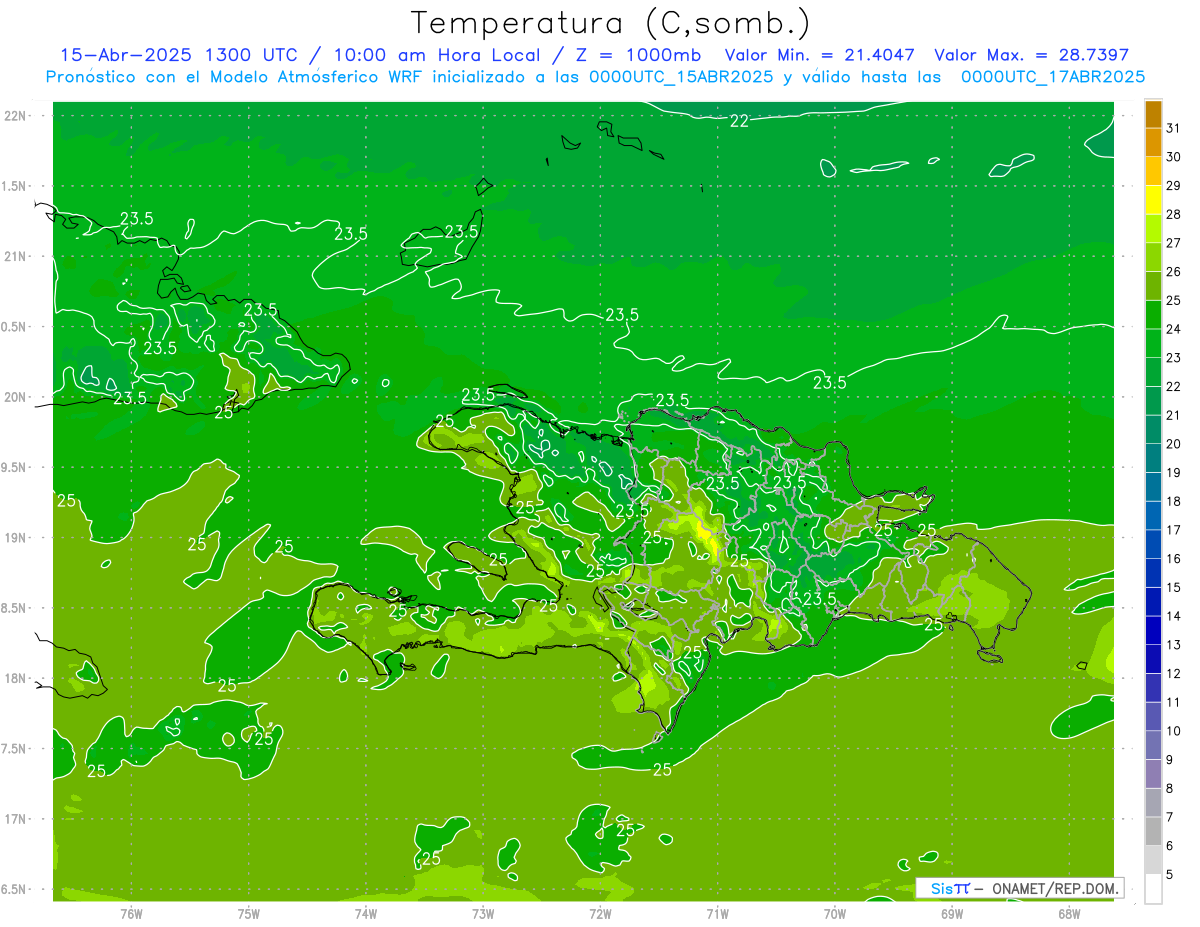Click the purple color bar segment between 9 and 10

pos(1153,745)
